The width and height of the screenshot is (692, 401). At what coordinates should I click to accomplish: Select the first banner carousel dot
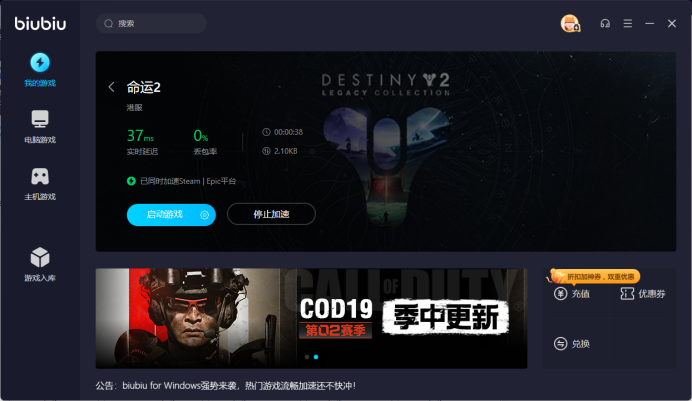[x=307, y=357]
